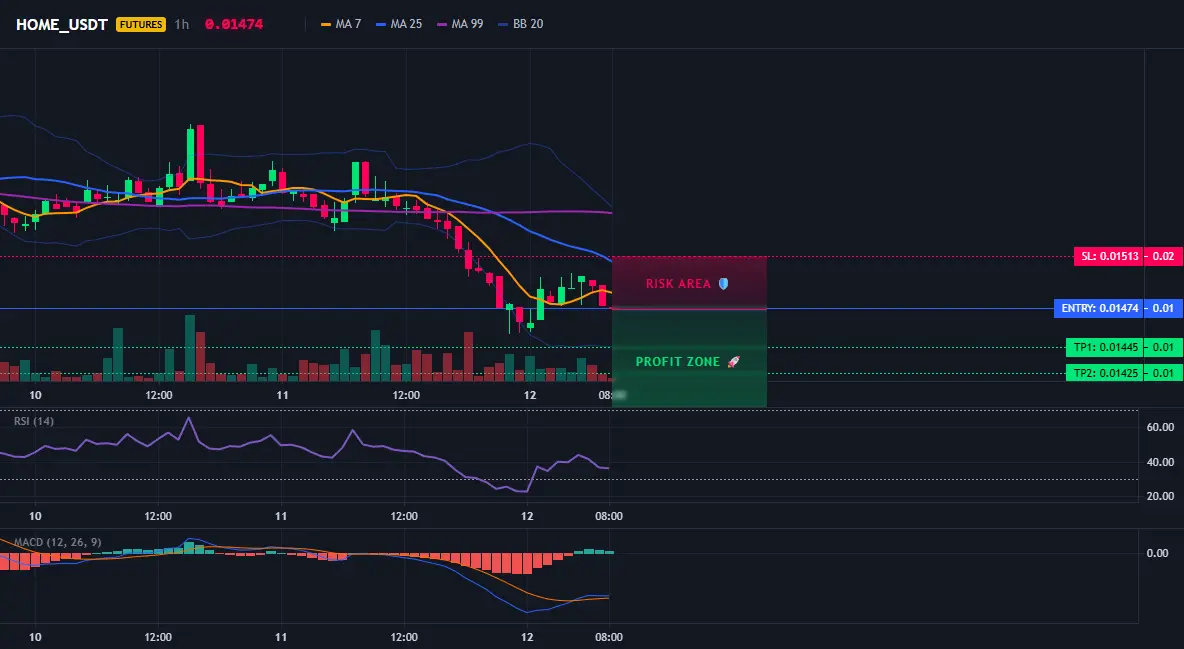
Task: Click the shield icon in RISK AREA
Action: click(x=723, y=284)
